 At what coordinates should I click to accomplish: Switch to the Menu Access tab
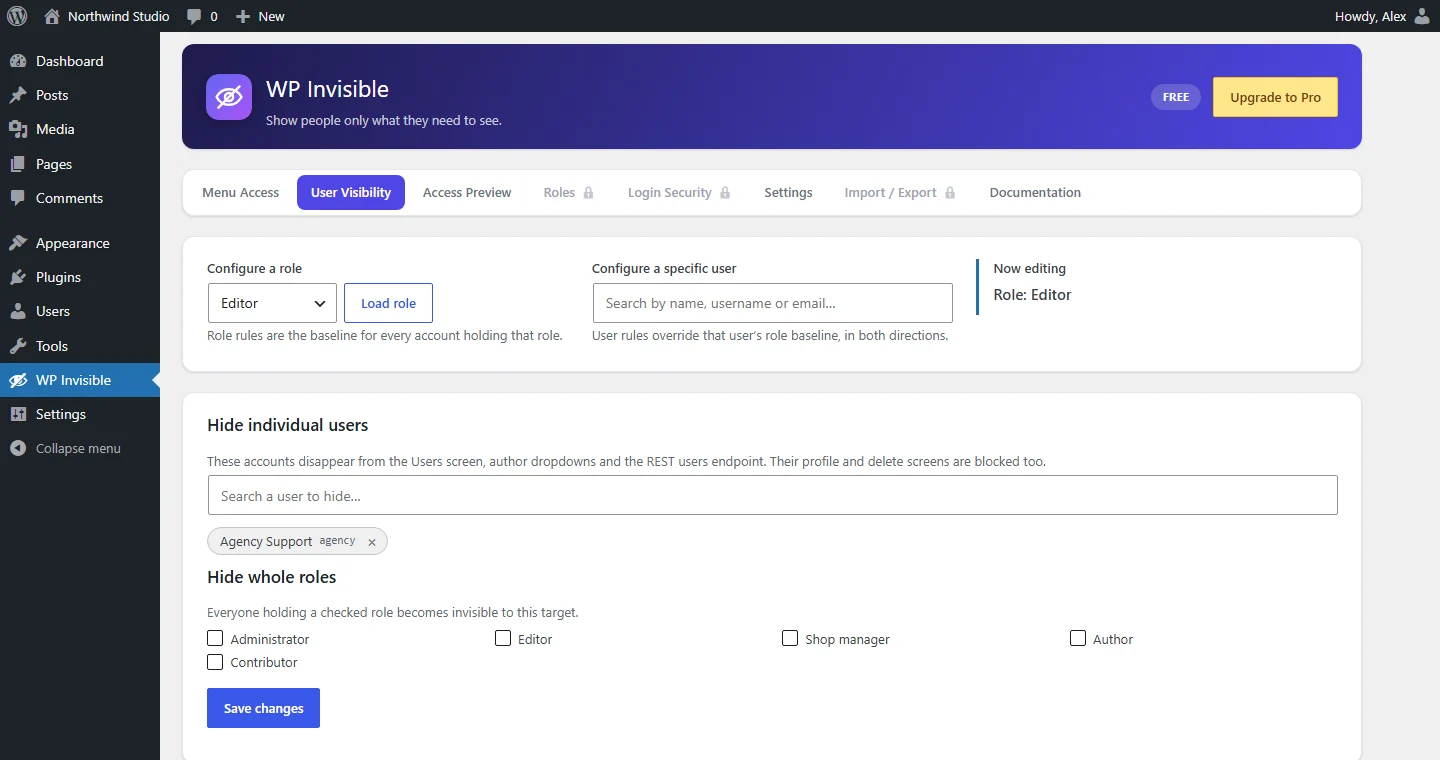241,193
